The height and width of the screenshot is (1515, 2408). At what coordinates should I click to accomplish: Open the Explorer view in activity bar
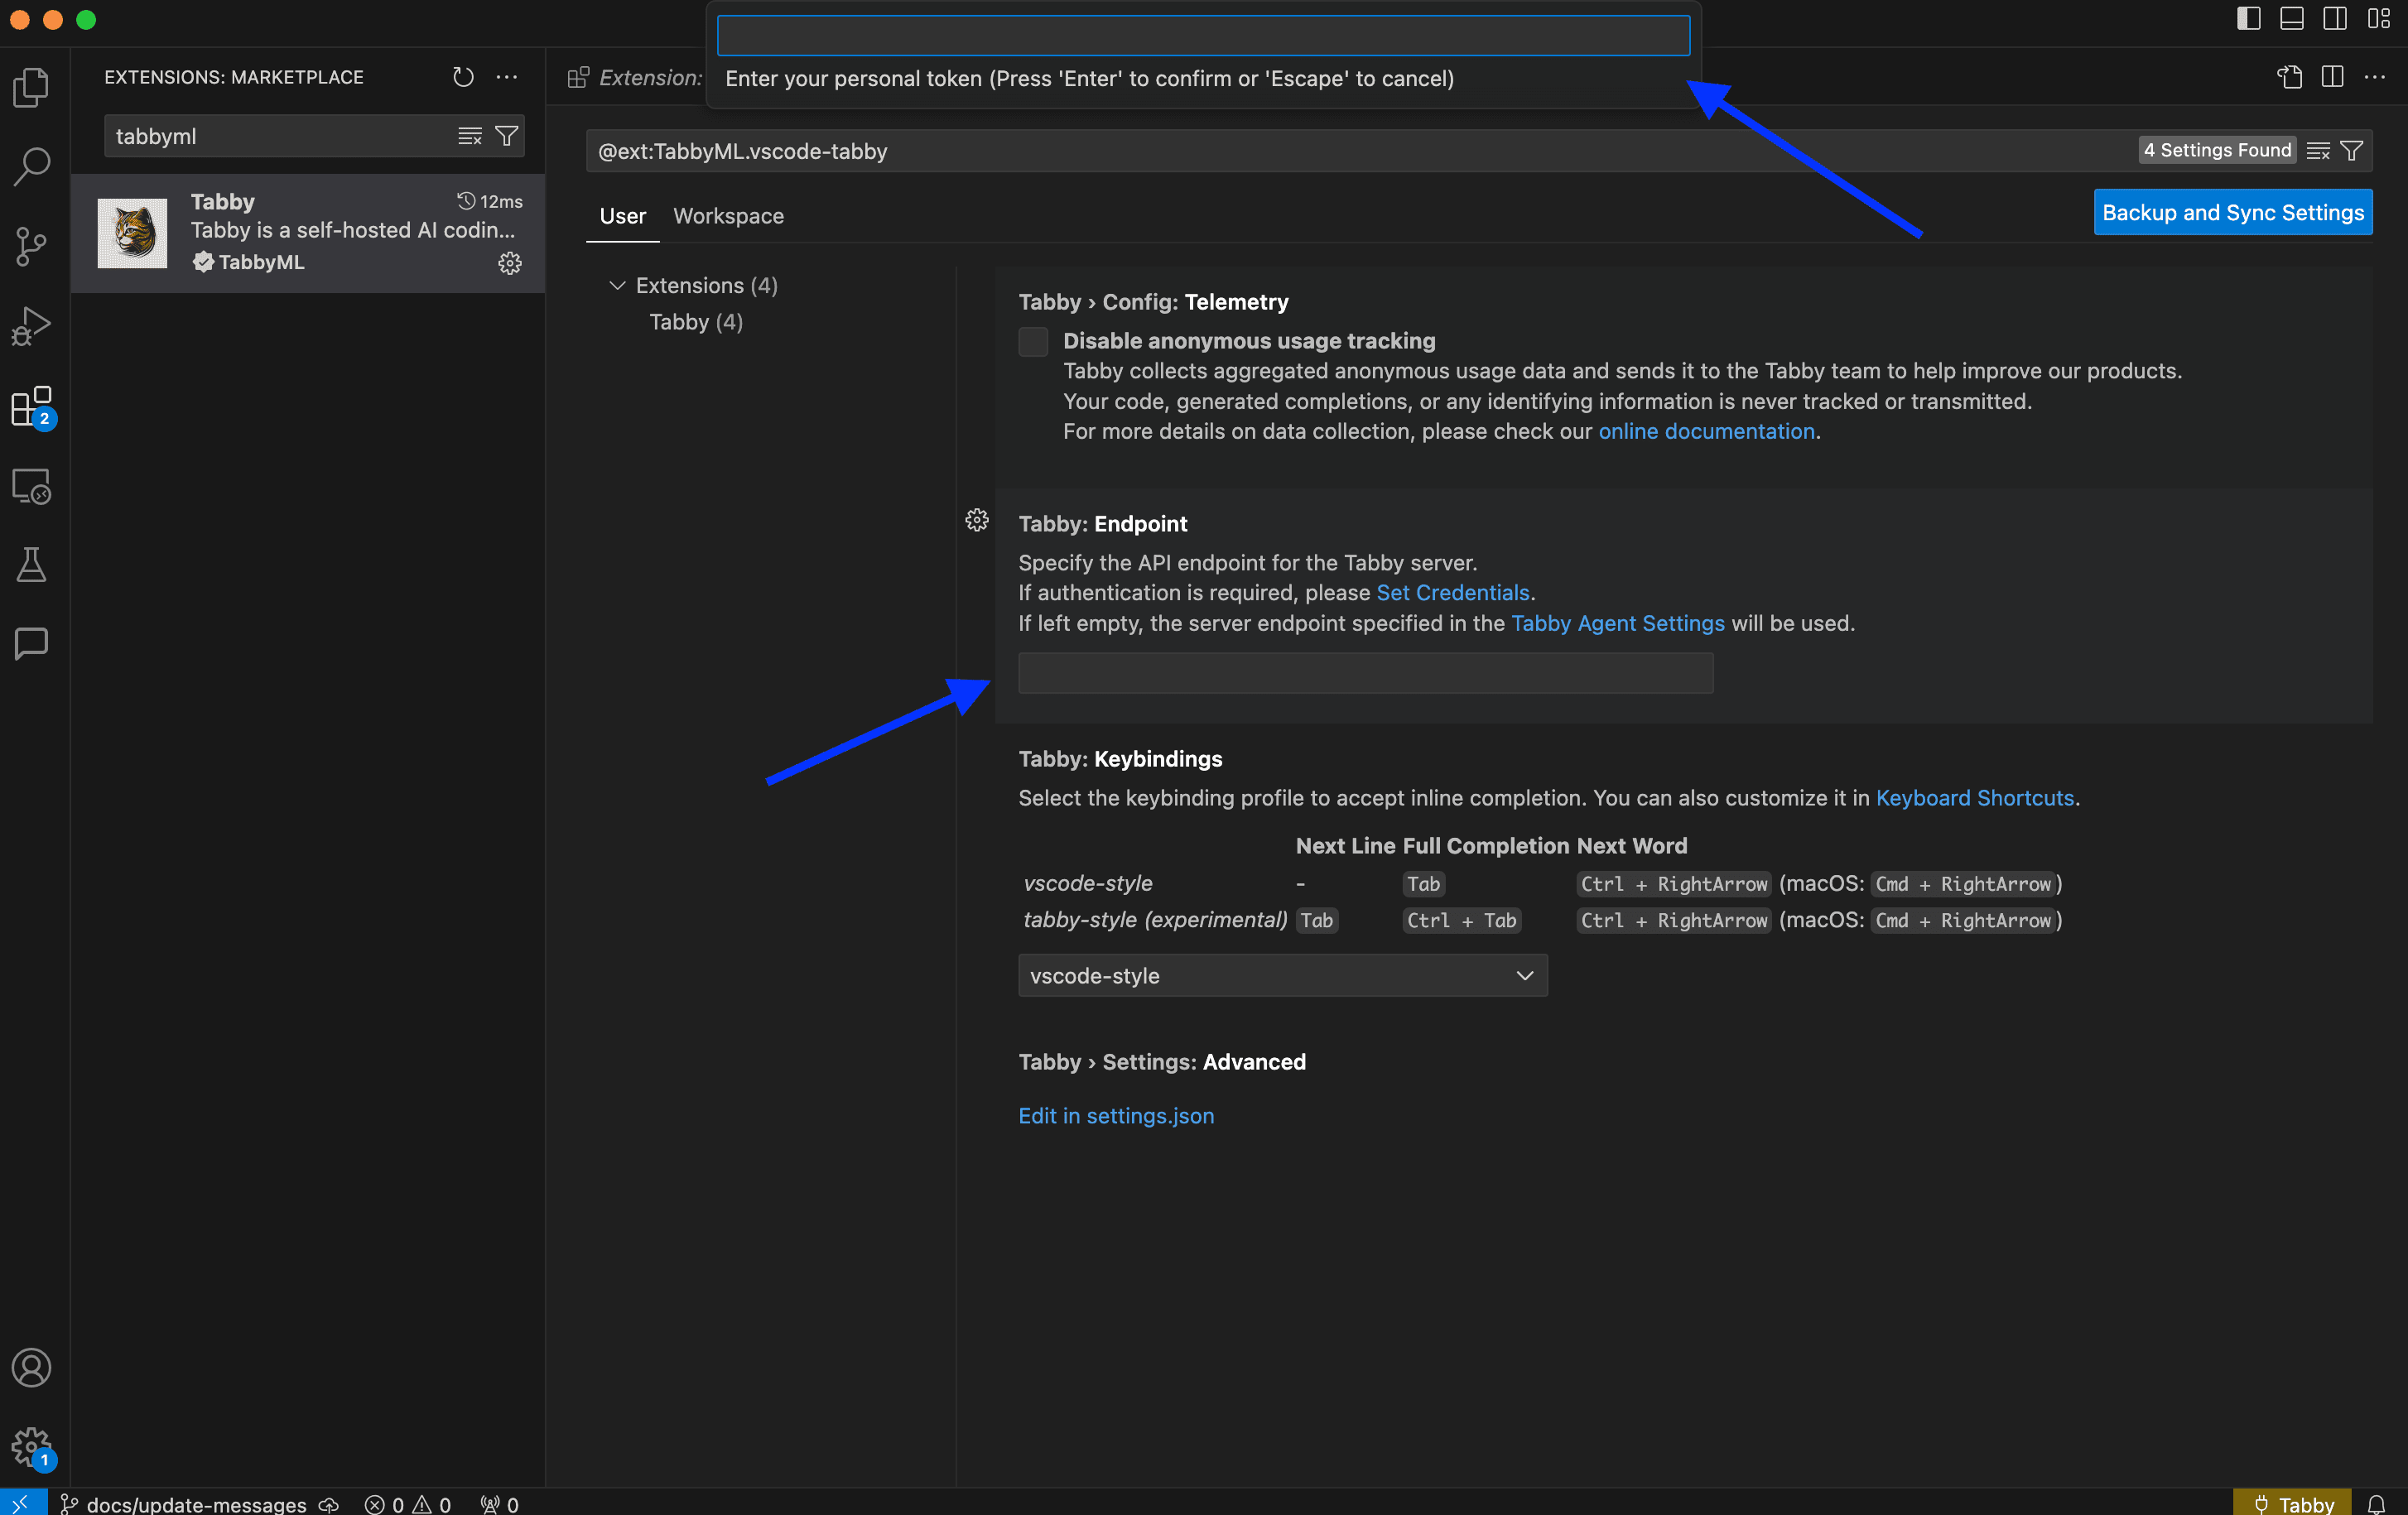31,88
